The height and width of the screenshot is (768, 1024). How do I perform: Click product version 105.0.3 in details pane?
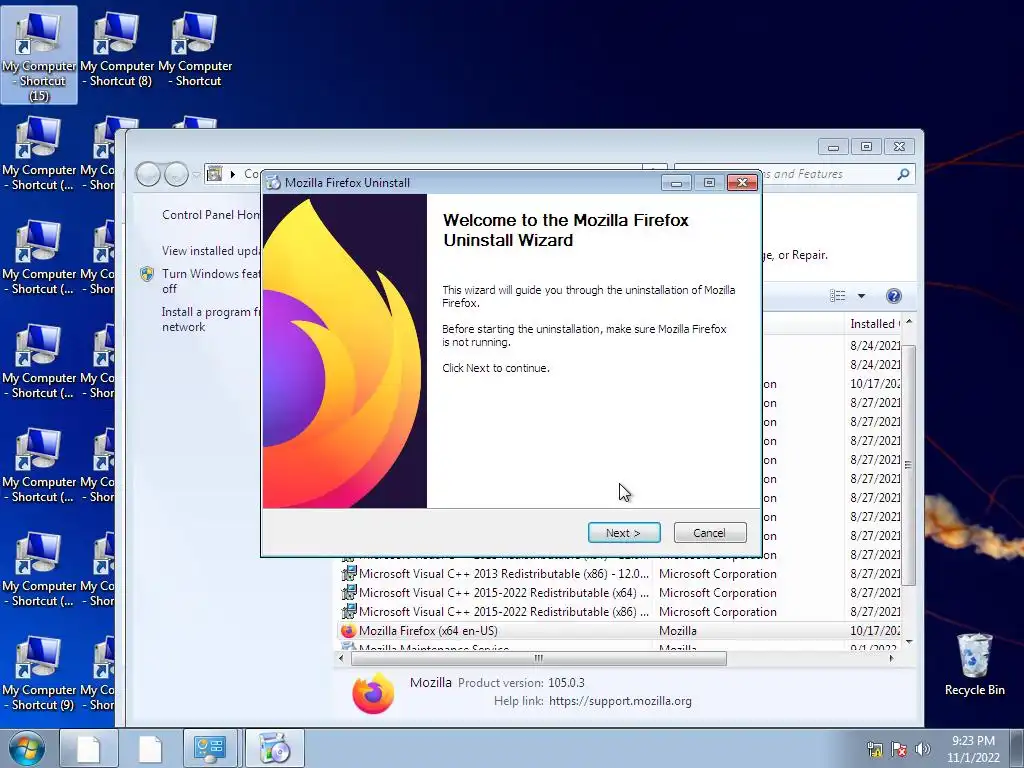[566, 683]
